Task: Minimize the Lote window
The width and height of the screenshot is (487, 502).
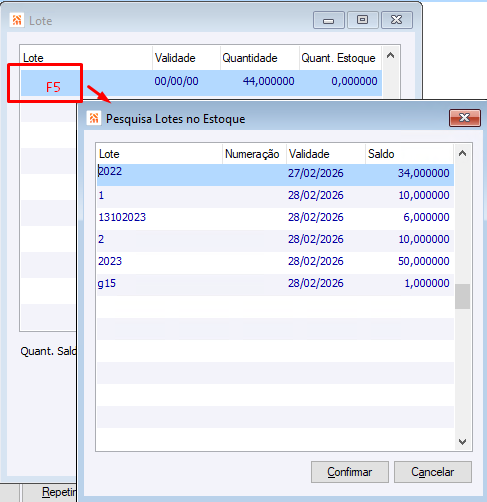Action: tap(329, 20)
